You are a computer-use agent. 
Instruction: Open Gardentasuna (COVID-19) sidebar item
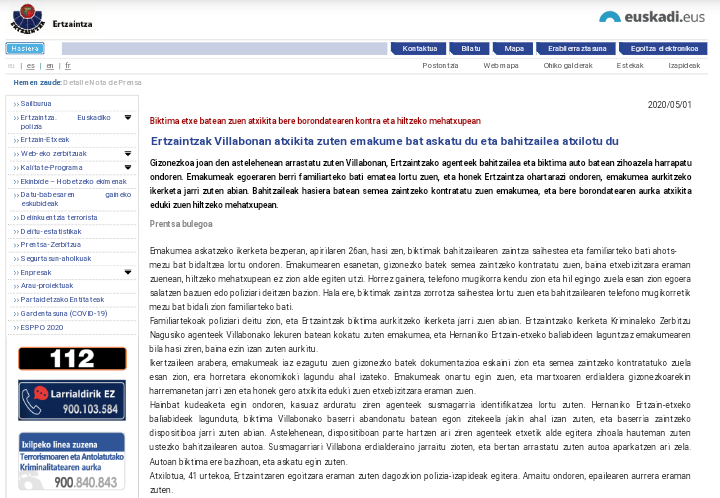pos(64,313)
